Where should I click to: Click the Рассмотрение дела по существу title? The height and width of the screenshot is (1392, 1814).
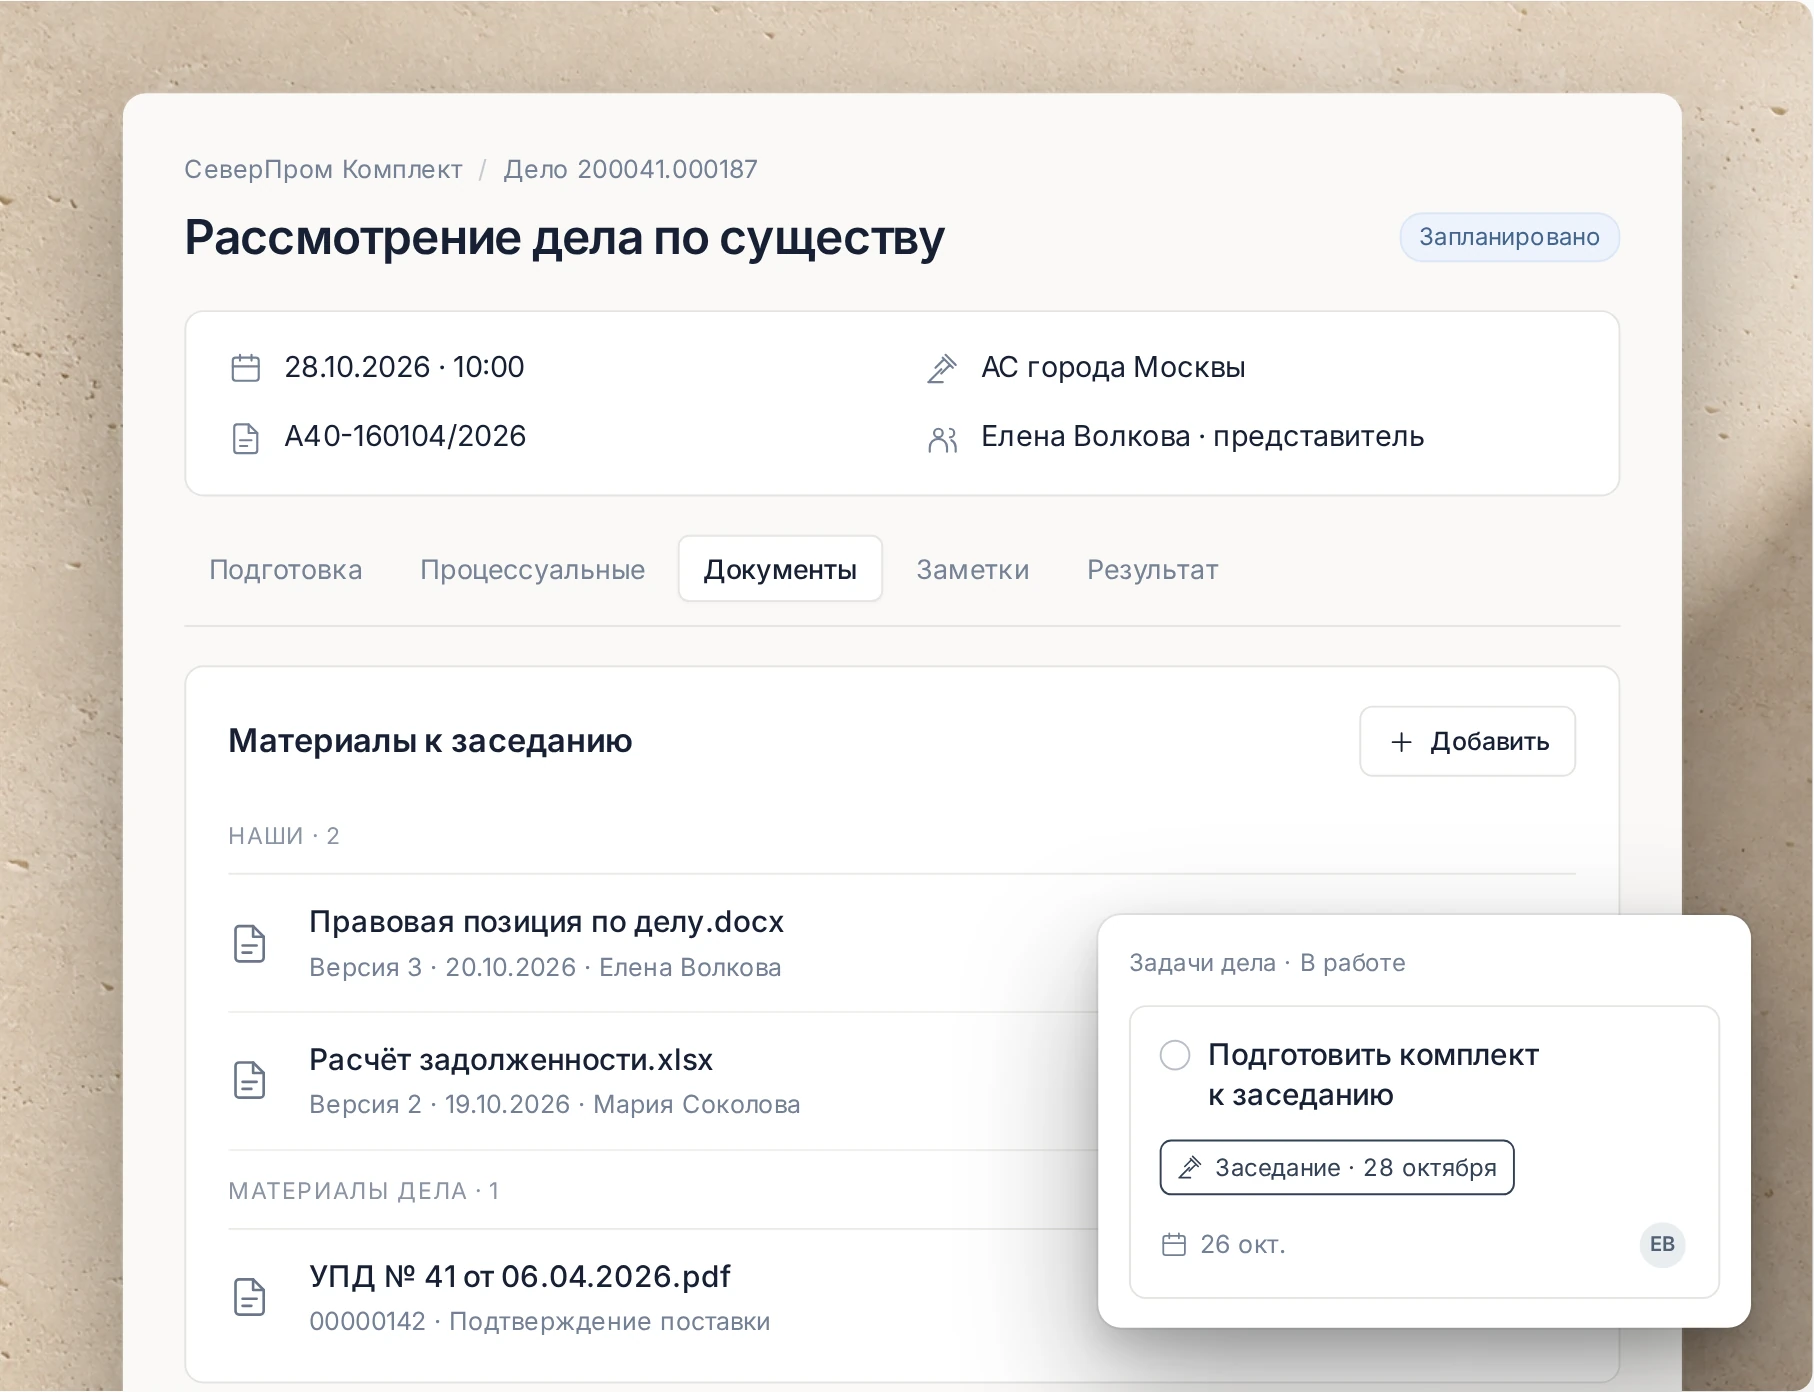(564, 238)
